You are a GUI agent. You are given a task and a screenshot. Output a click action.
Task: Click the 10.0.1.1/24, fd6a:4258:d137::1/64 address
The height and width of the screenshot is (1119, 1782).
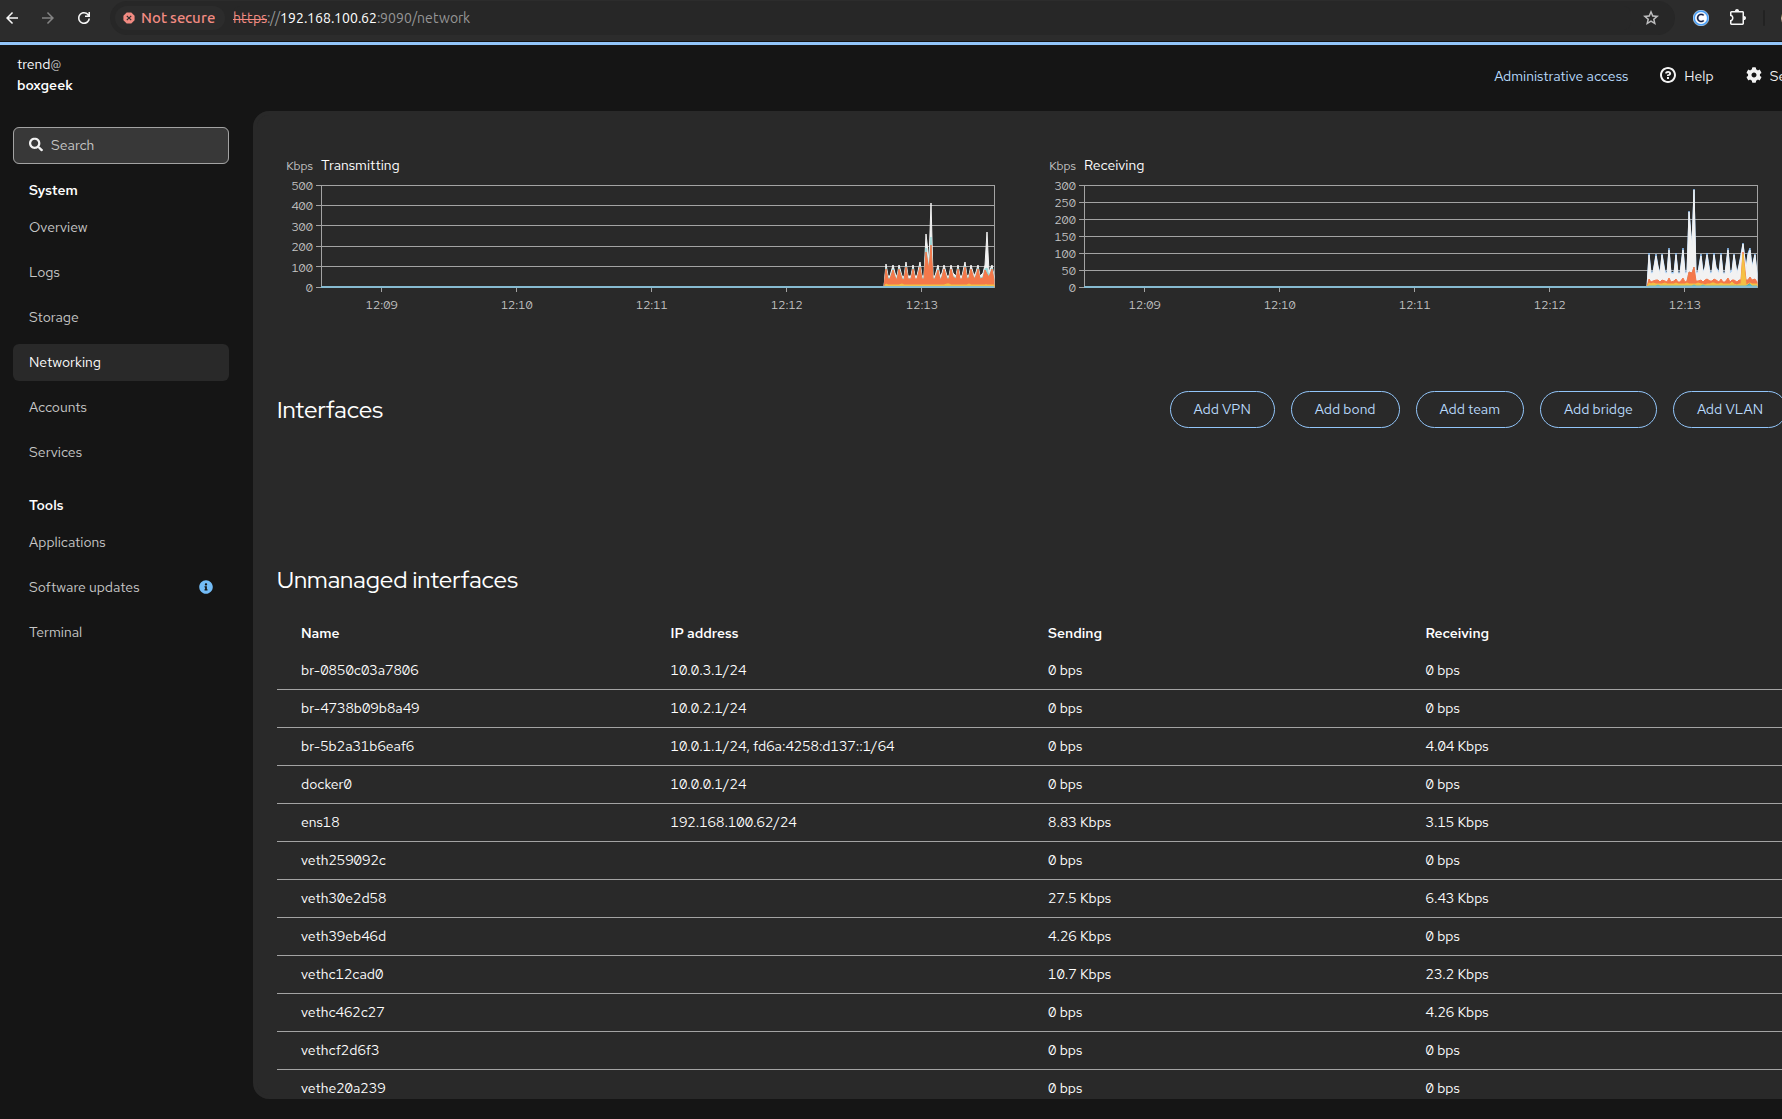click(782, 746)
